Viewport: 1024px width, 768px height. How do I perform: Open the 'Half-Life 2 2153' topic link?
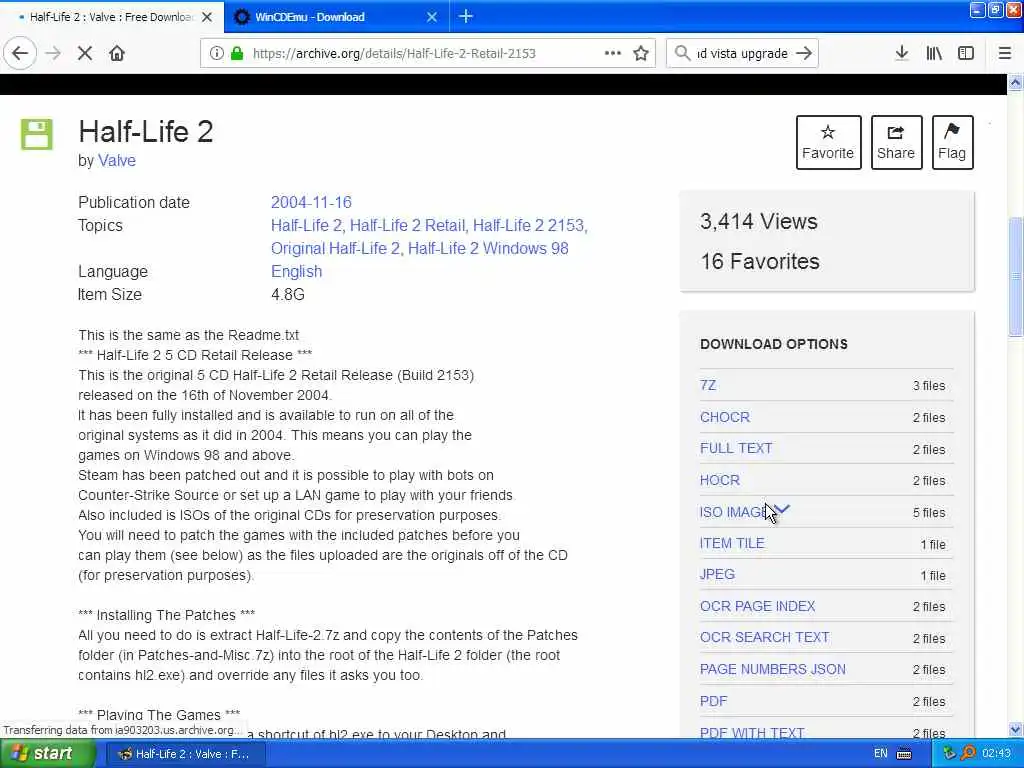coord(530,225)
